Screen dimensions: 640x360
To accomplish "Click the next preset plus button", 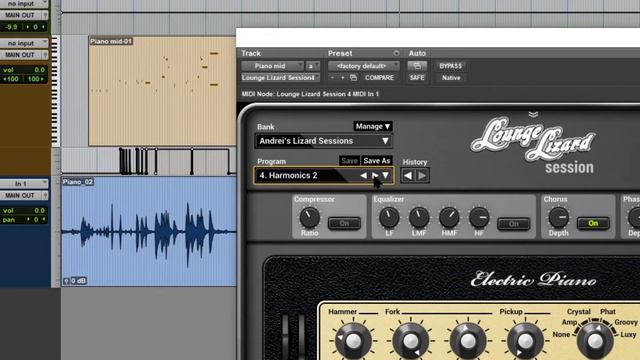I will [342, 78].
